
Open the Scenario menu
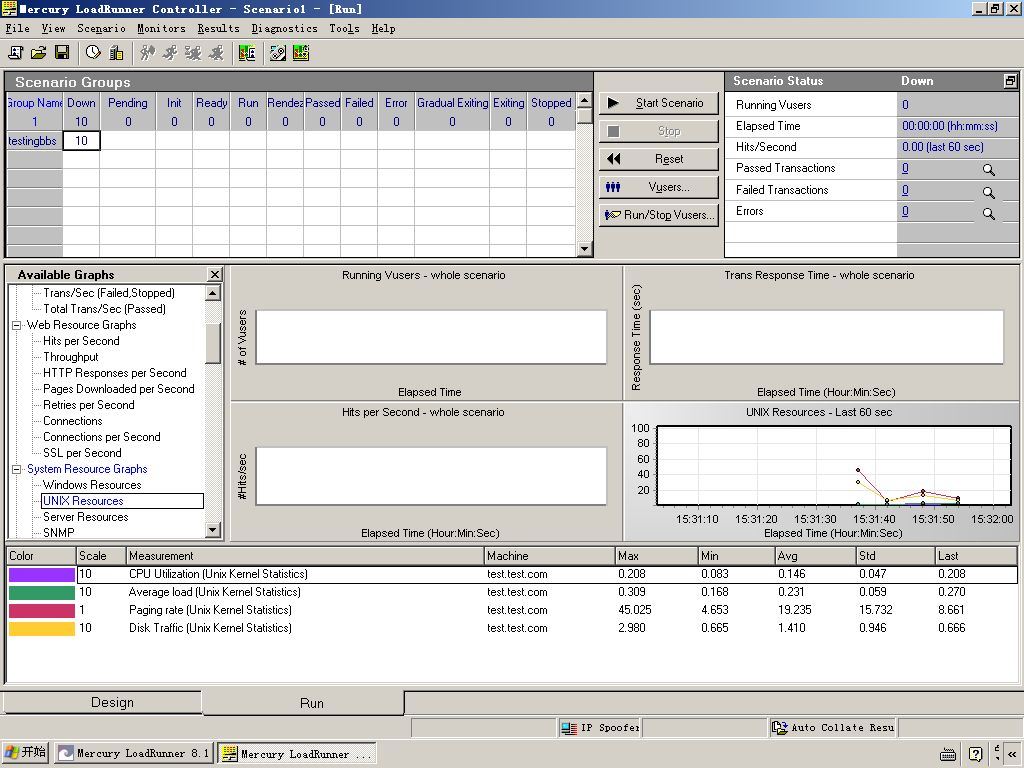coord(101,28)
